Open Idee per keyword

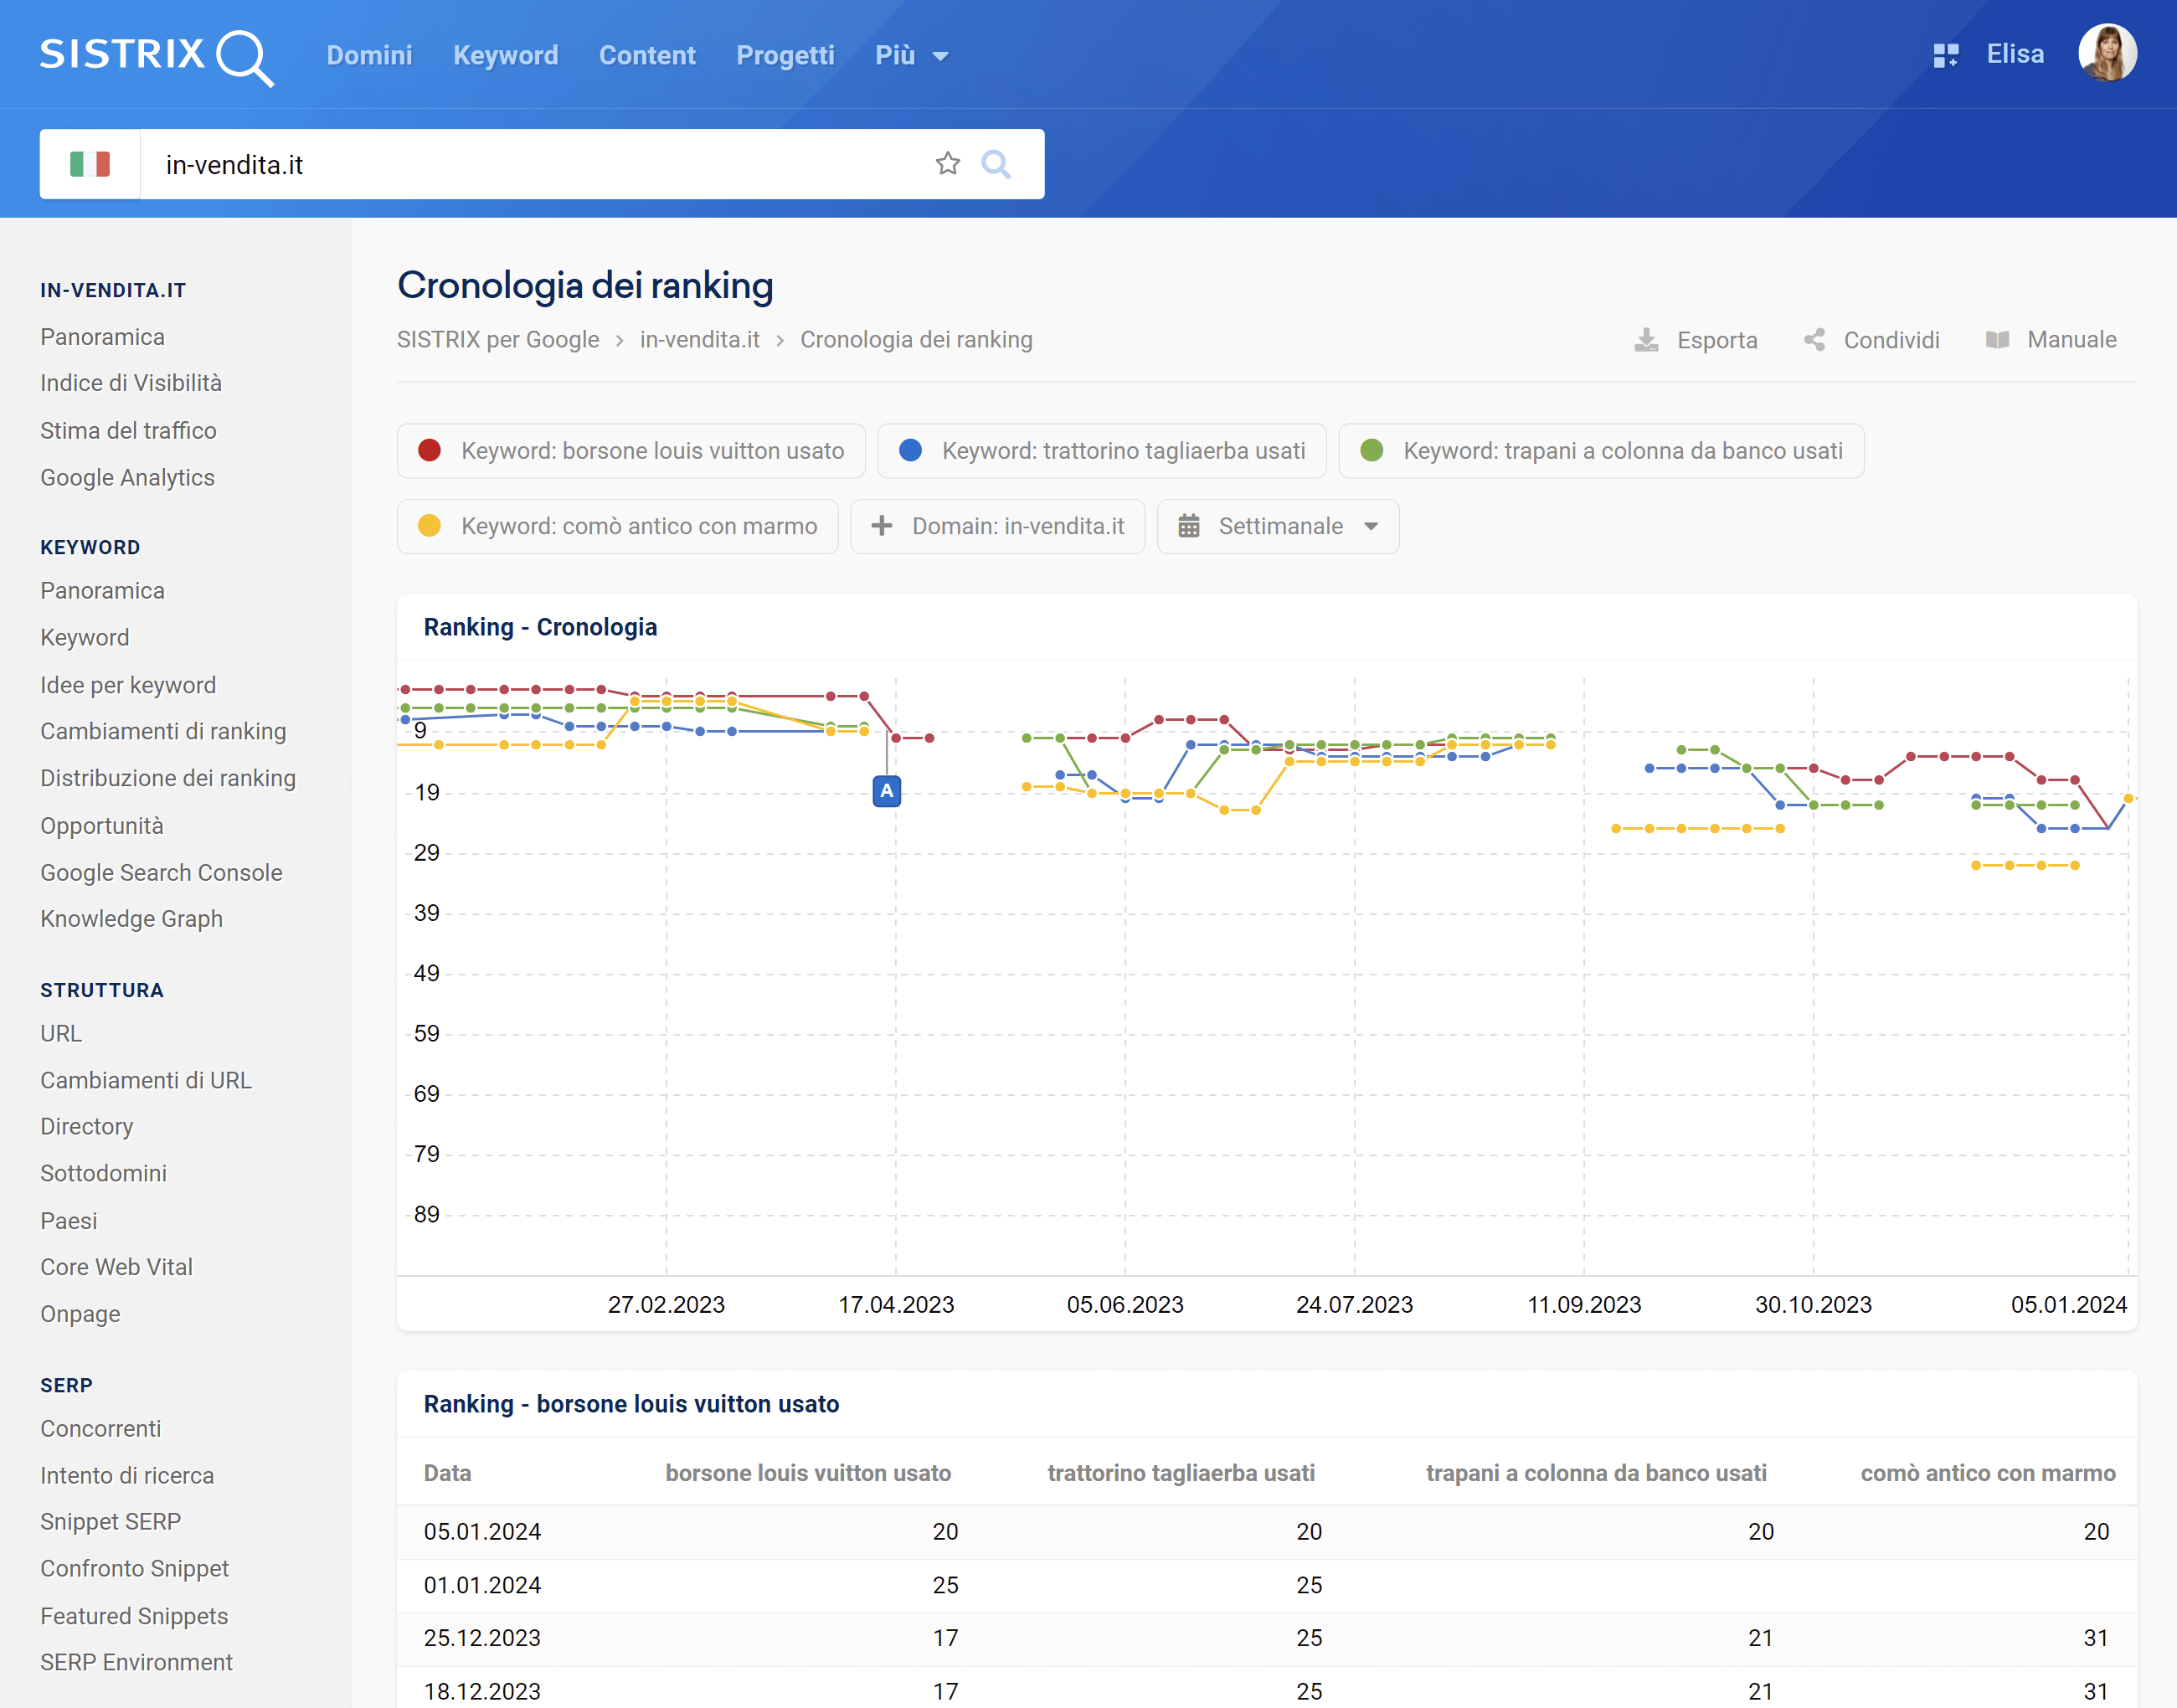(128, 685)
